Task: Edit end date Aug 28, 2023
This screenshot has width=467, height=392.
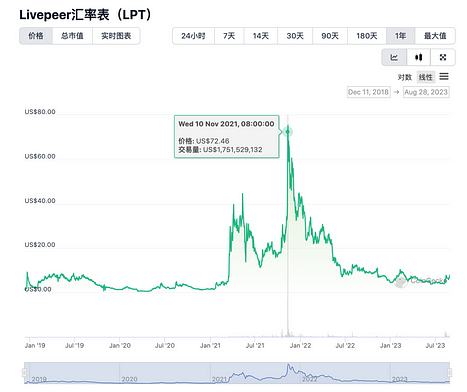Action: (x=426, y=92)
